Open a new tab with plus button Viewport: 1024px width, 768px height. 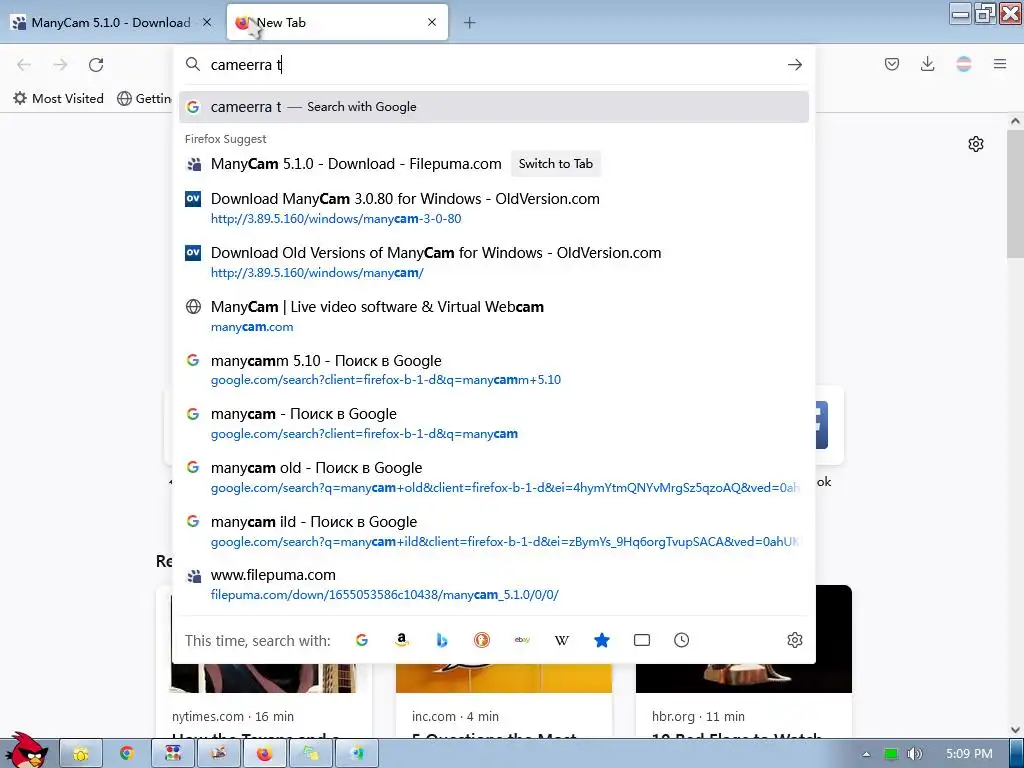pyautogui.click(x=470, y=23)
